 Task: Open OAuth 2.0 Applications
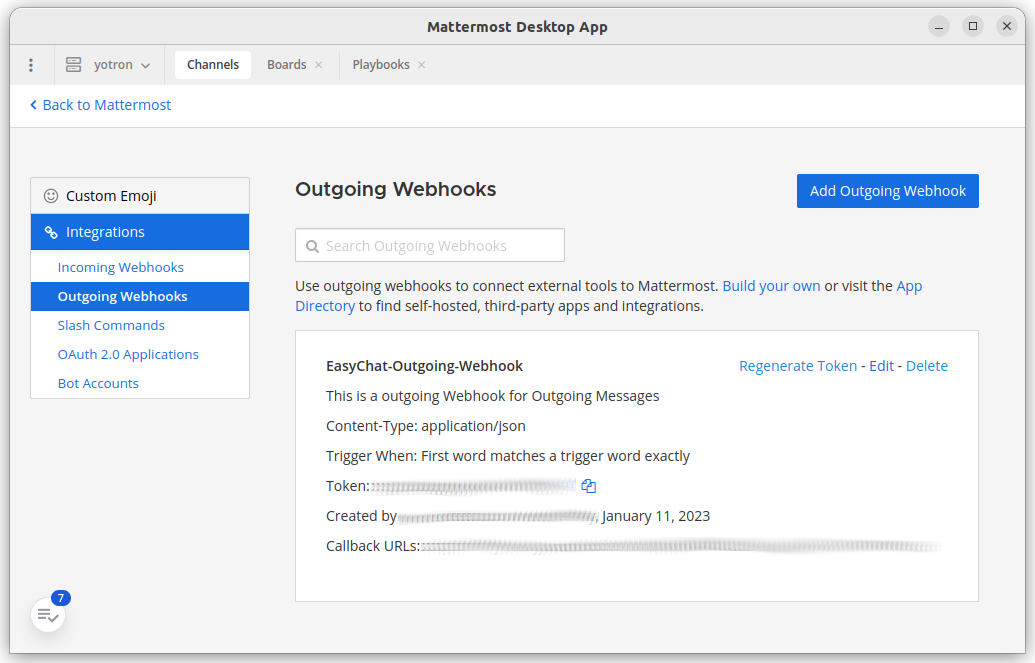click(x=128, y=355)
